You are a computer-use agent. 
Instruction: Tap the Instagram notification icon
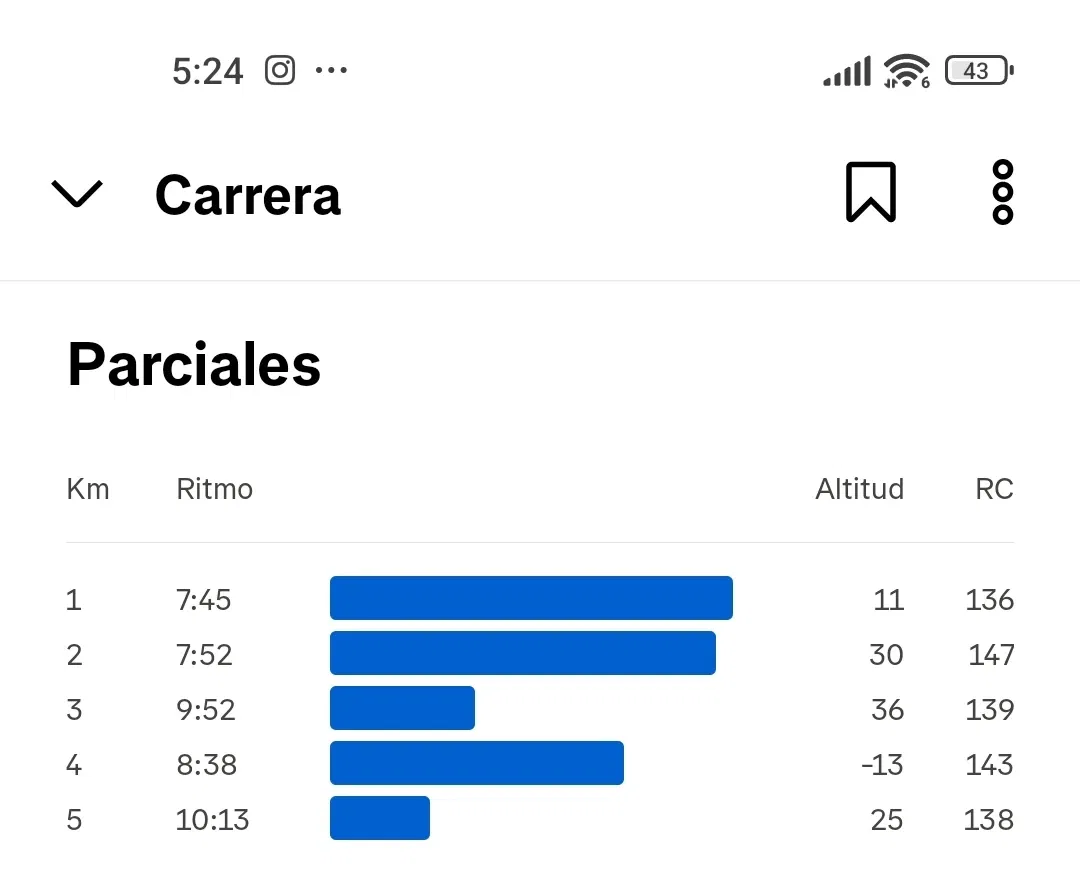pos(280,70)
